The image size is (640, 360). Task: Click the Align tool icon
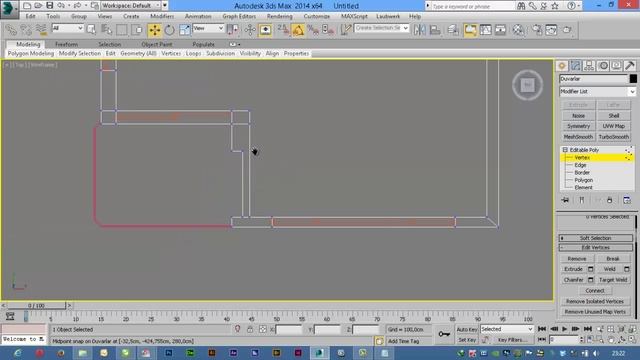click(x=435, y=30)
